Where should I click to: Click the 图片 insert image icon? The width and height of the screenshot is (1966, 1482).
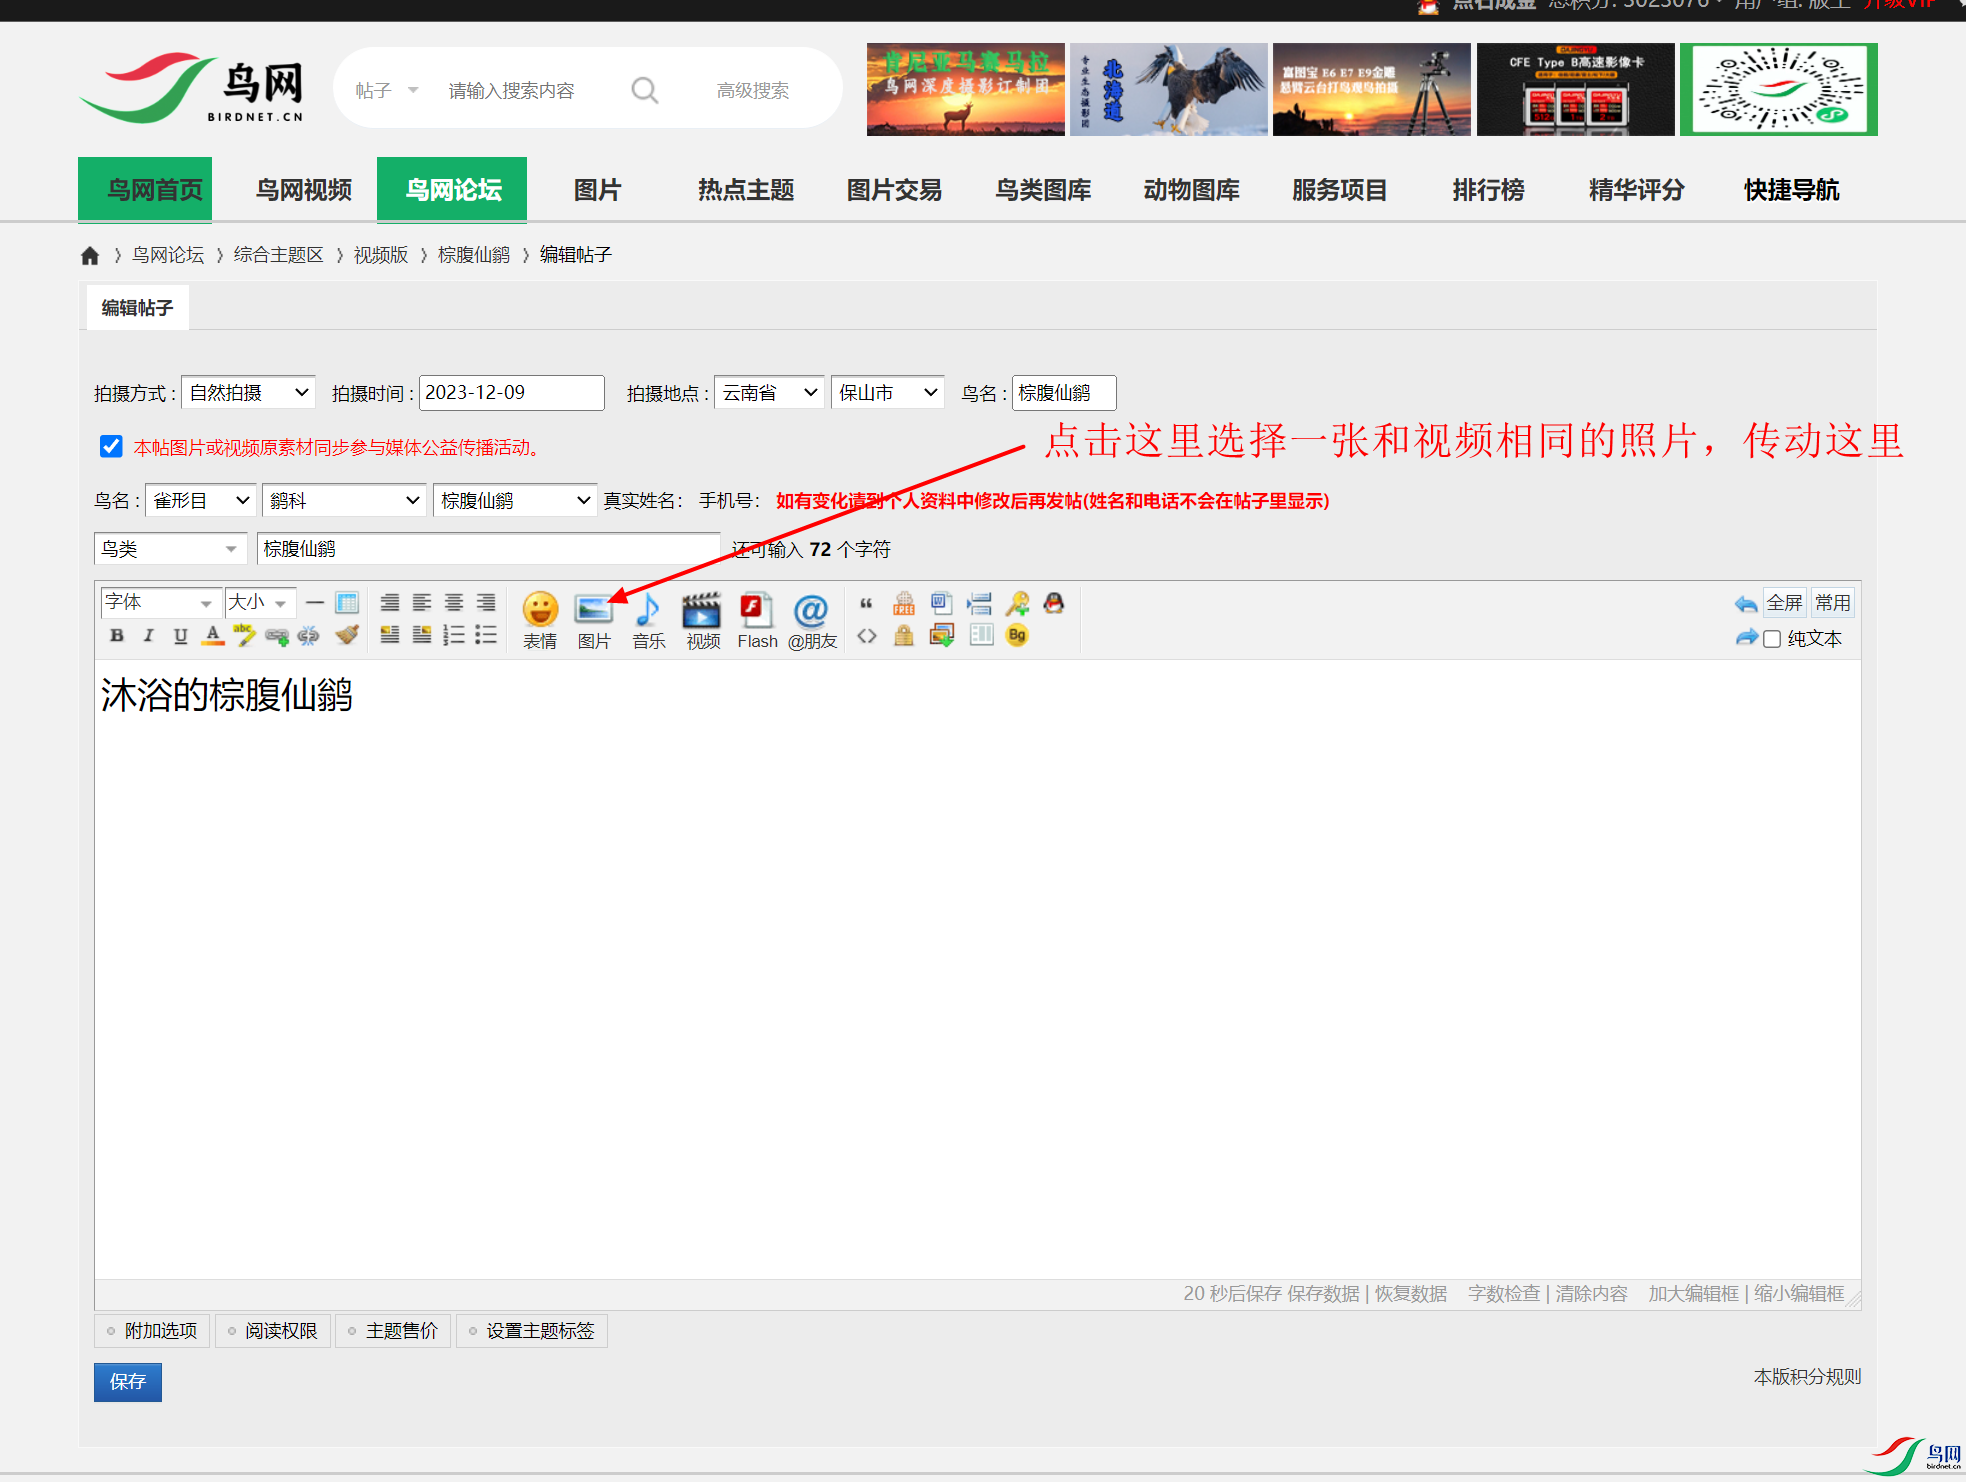point(593,609)
